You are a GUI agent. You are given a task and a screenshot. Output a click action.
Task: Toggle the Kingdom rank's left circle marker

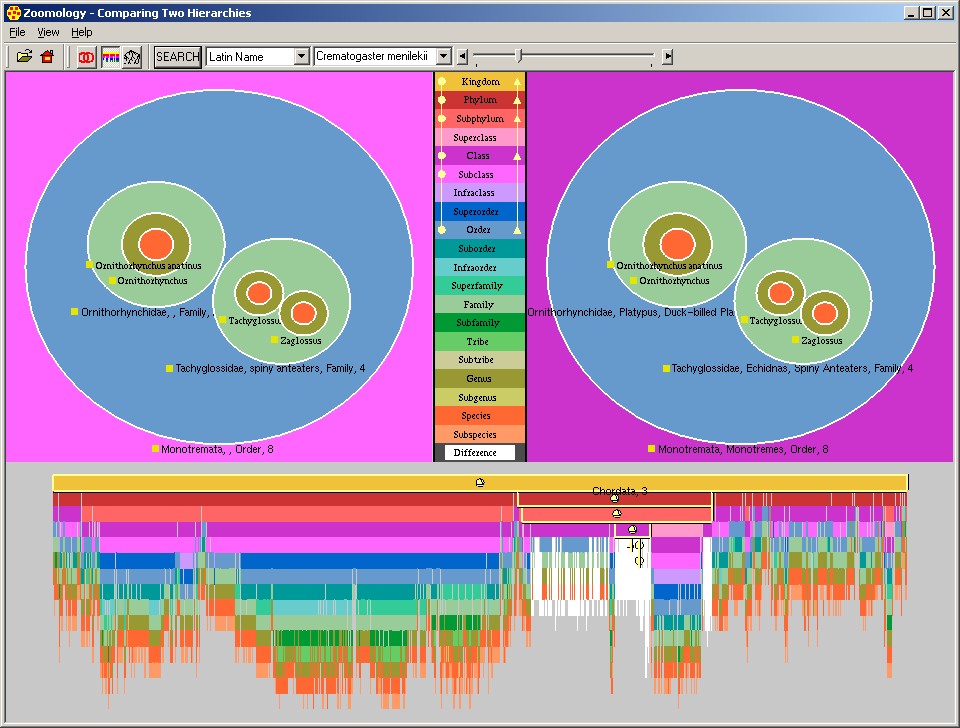point(442,82)
